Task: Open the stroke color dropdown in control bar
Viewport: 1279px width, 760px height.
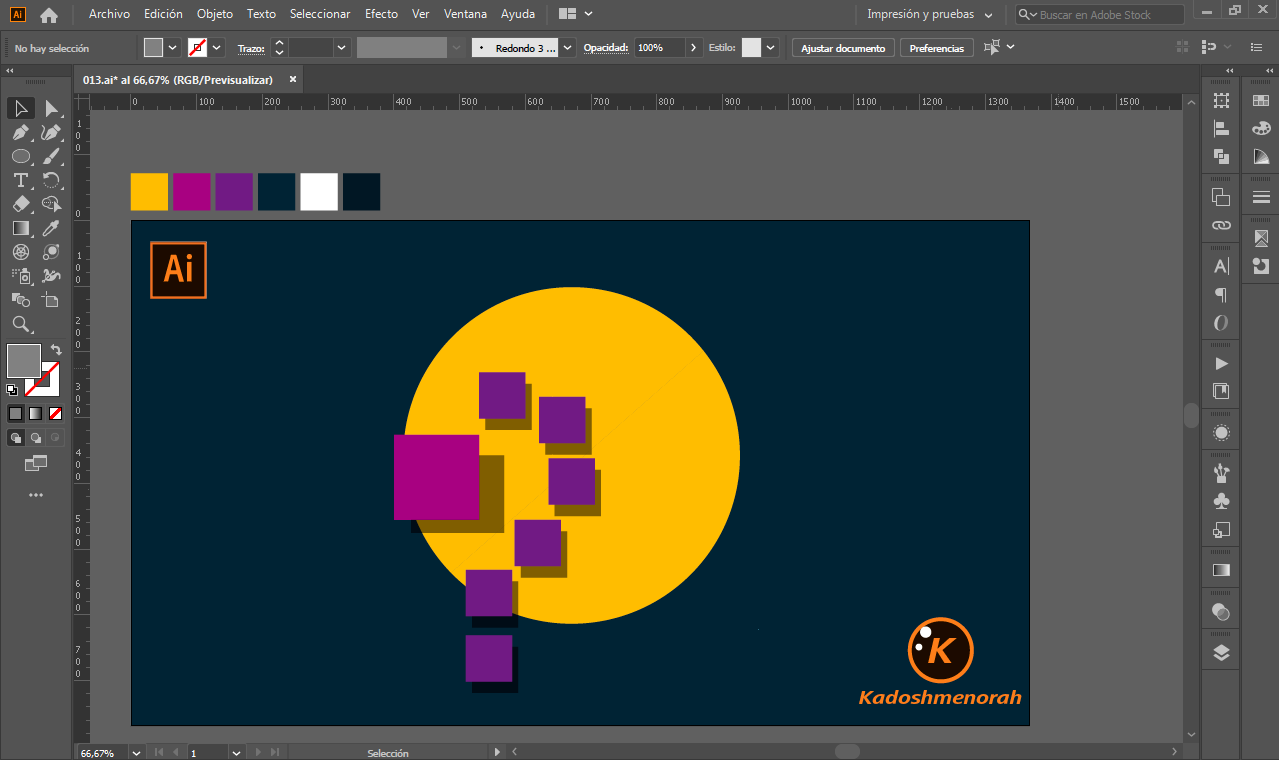Action: point(216,48)
